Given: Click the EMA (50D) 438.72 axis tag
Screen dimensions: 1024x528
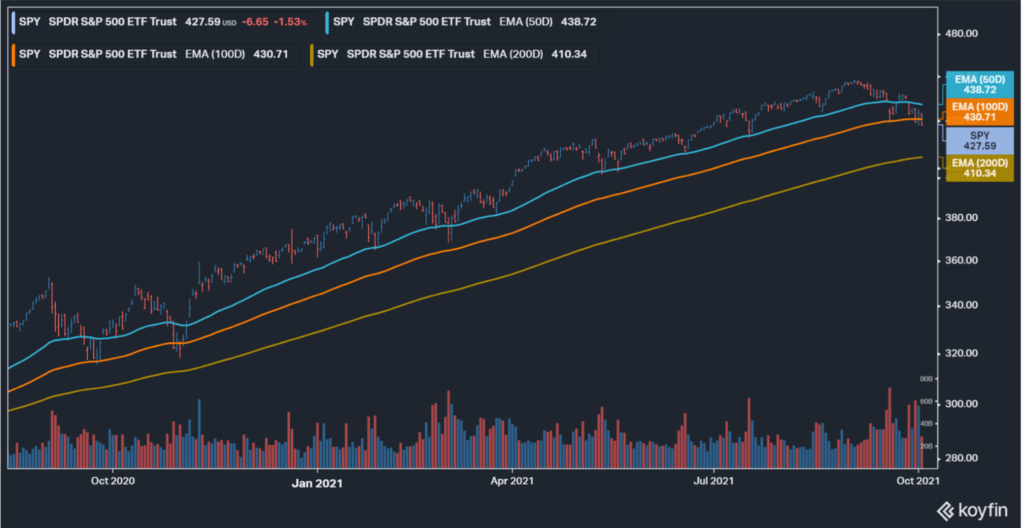Looking at the screenshot, I should click(x=980, y=84).
